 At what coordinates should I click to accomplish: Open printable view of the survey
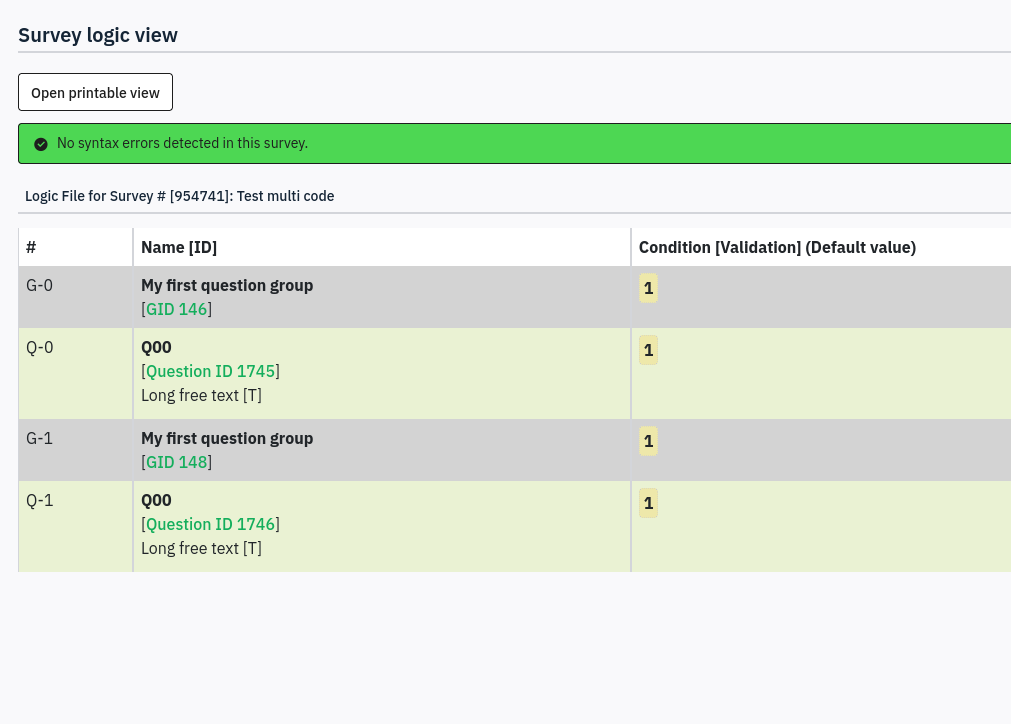(95, 93)
